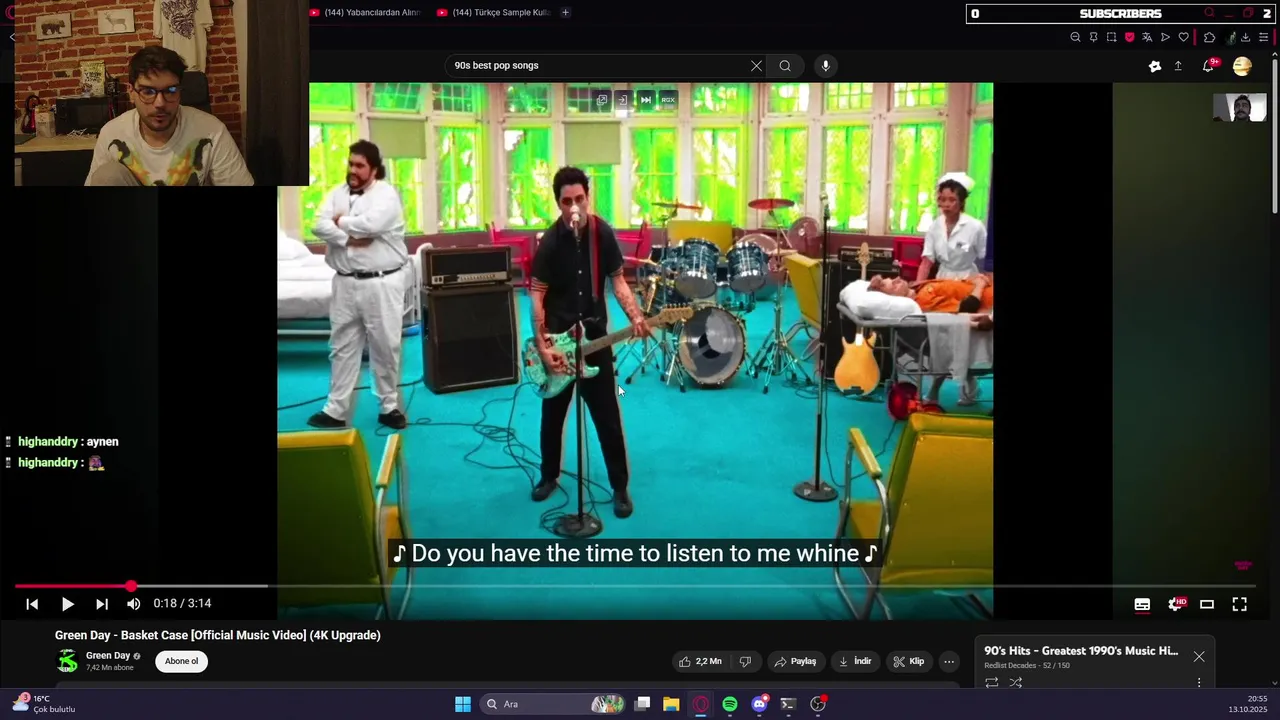This screenshot has height=720, width=1280.
Task: Open video player quality settings gear
Action: (x=1176, y=604)
